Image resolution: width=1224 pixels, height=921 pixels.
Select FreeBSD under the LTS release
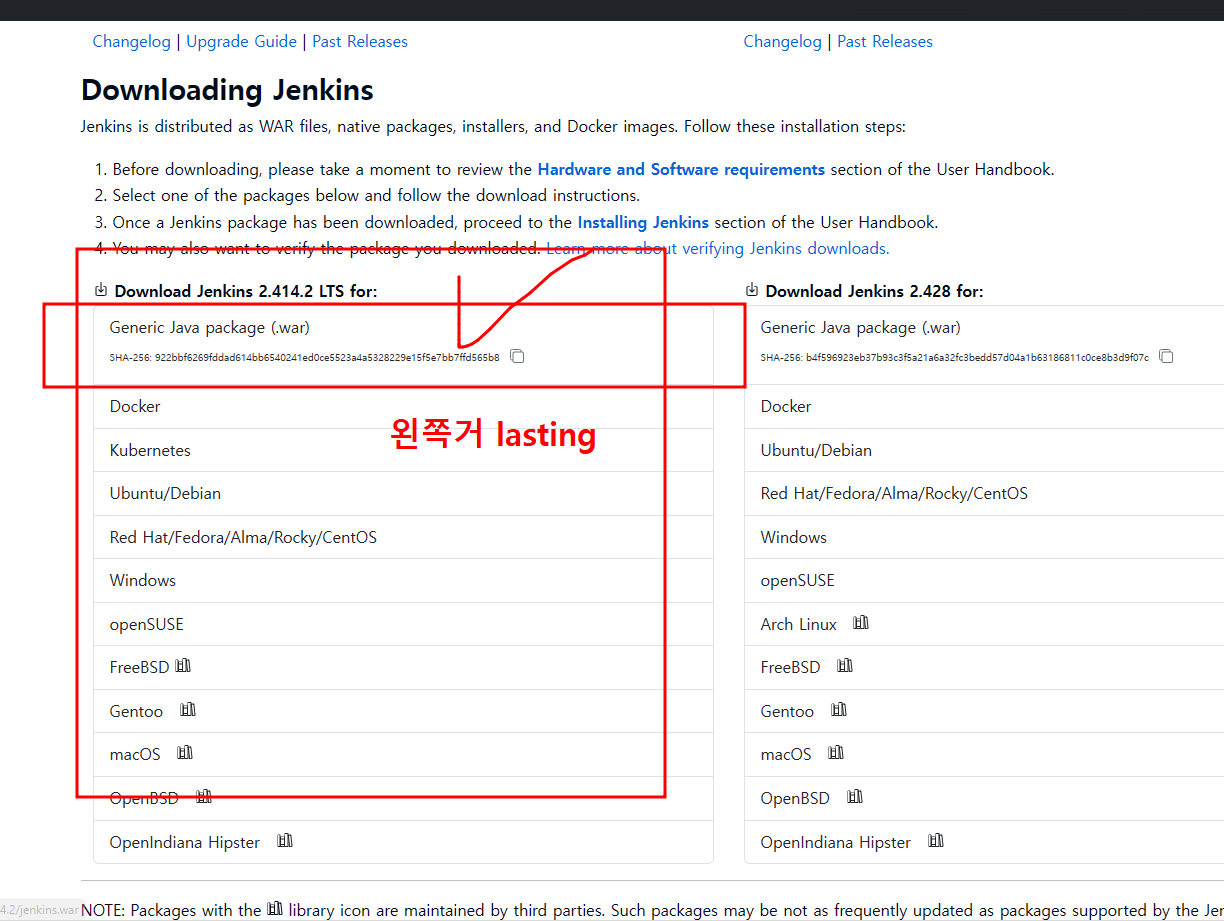click(403, 667)
